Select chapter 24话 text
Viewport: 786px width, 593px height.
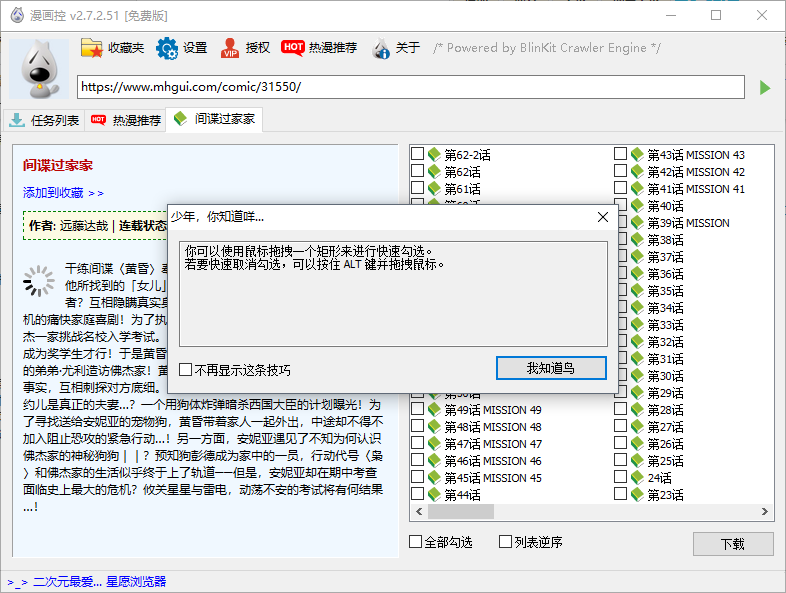coord(659,478)
